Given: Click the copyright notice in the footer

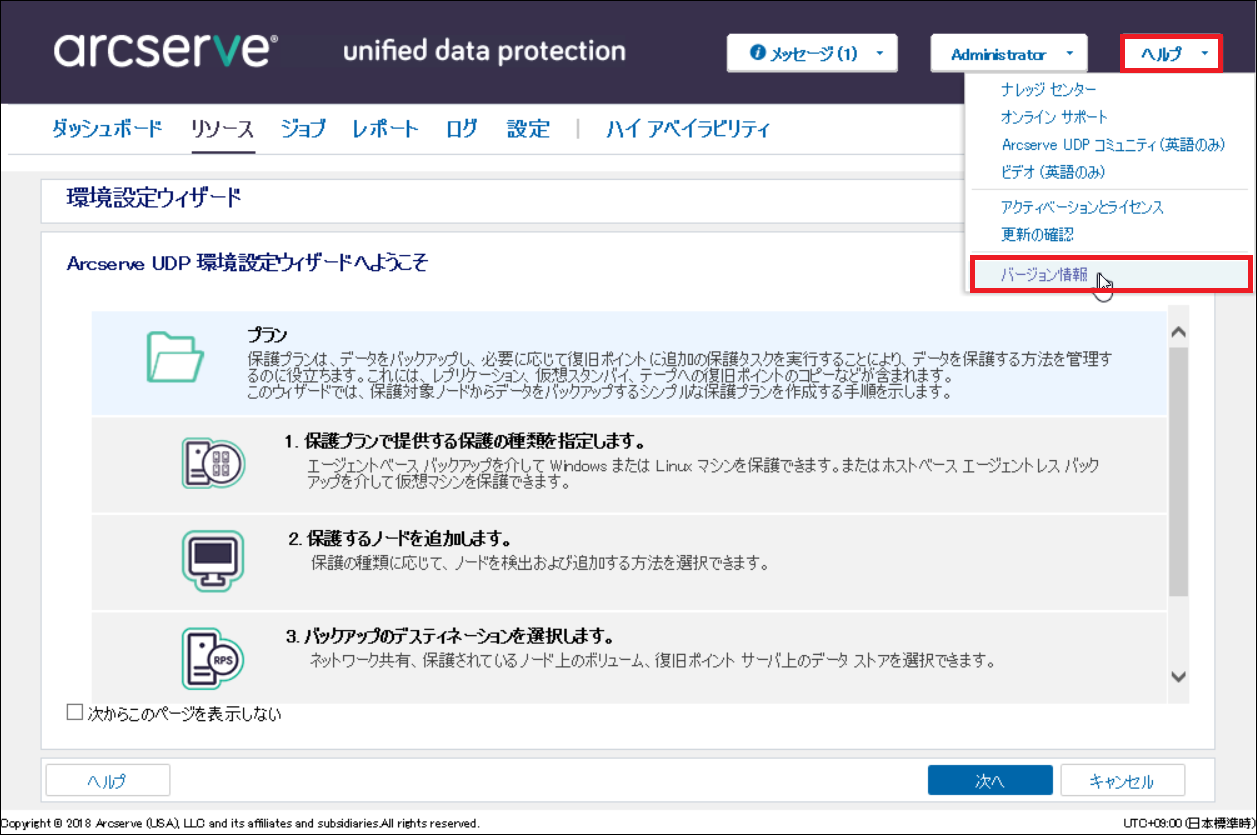Looking at the screenshot, I should pos(240,823).
